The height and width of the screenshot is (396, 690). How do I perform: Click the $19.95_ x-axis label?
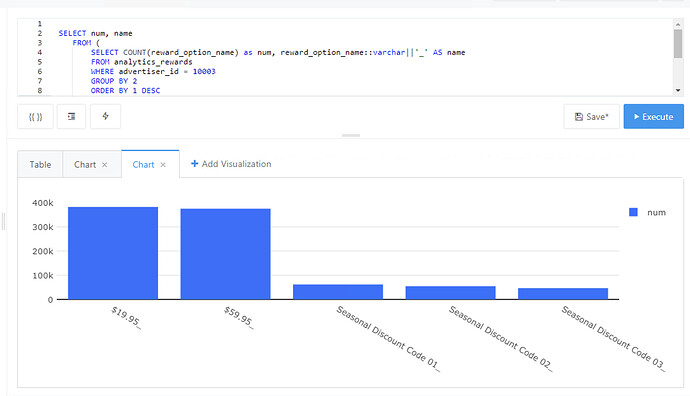tap(126, 318)
